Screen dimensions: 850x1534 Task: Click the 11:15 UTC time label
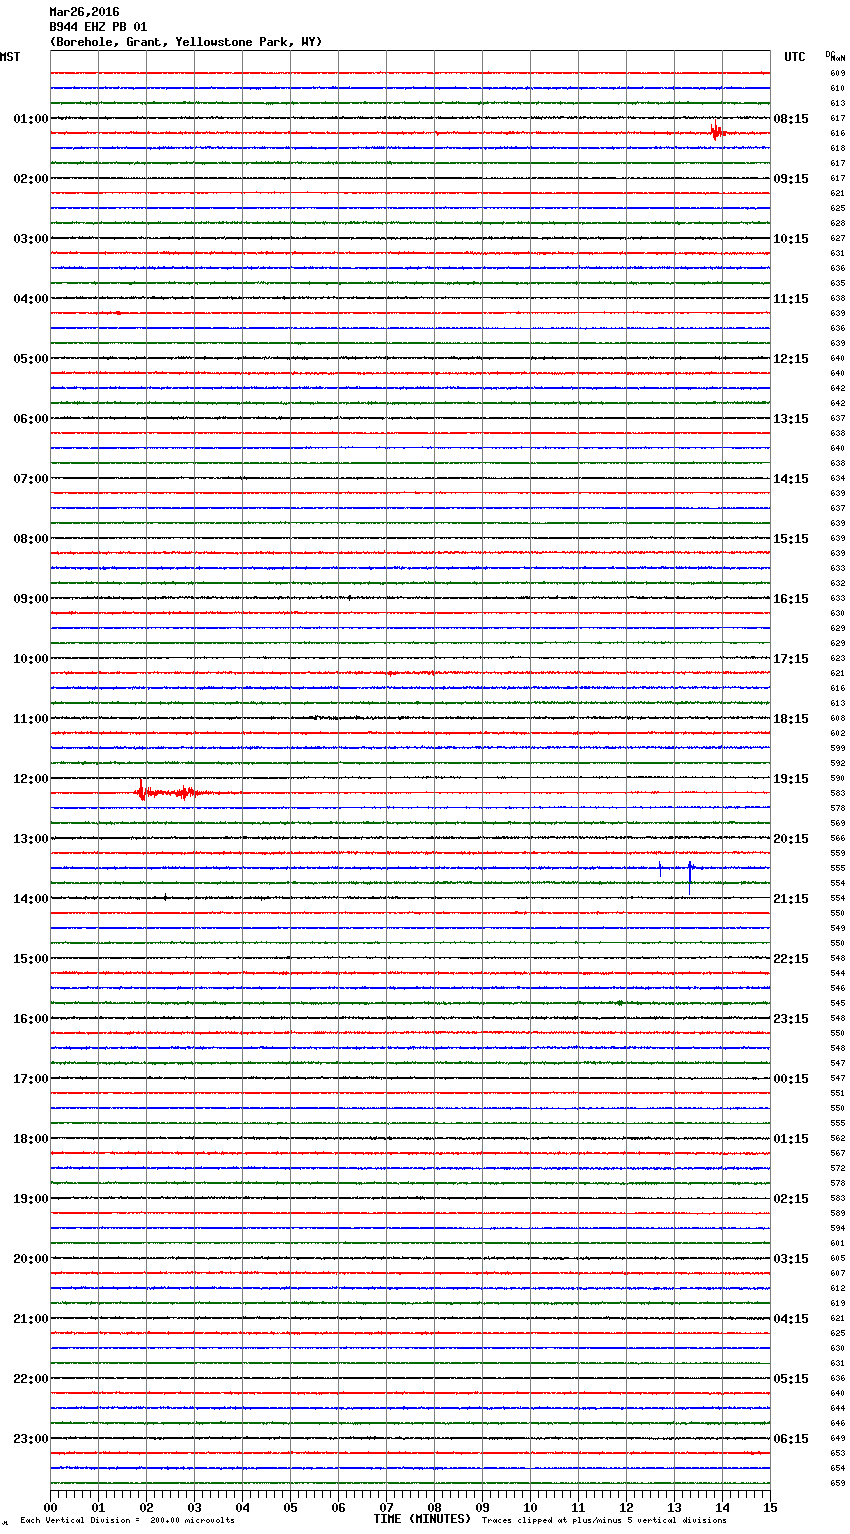(791, 299)
